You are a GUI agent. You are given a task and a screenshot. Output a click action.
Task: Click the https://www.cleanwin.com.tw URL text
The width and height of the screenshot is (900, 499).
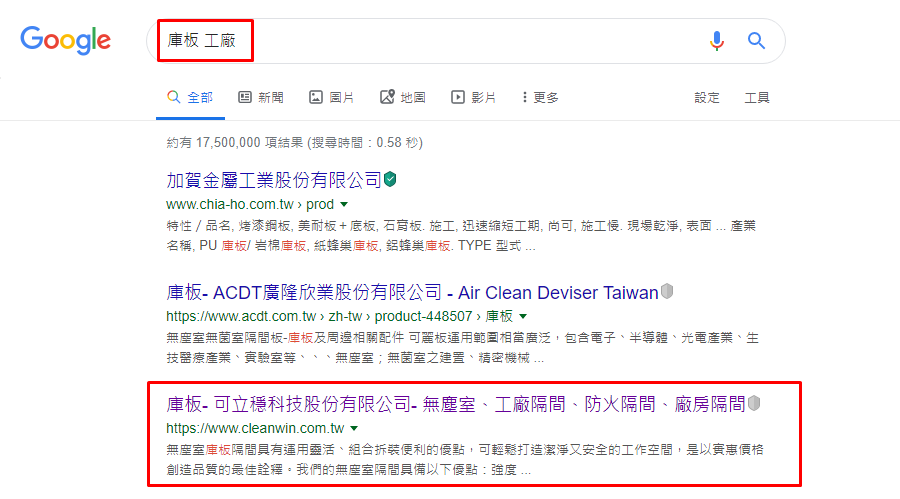coord(255,428)
